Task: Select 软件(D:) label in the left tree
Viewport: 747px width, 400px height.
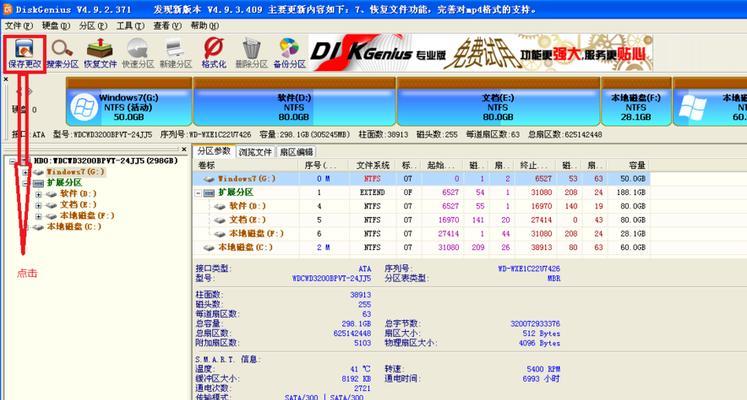Action: [78, 194]
